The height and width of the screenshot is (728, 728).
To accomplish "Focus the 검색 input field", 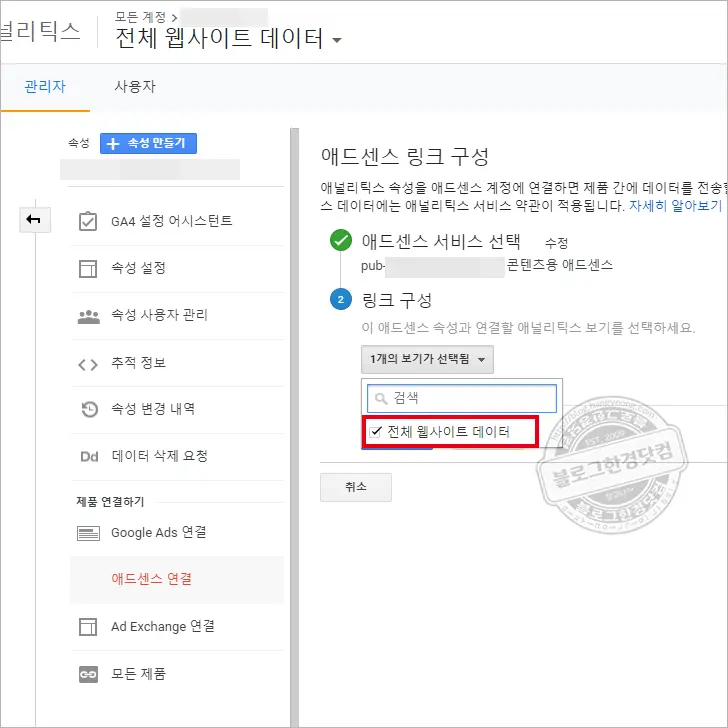I will [462, 398].
